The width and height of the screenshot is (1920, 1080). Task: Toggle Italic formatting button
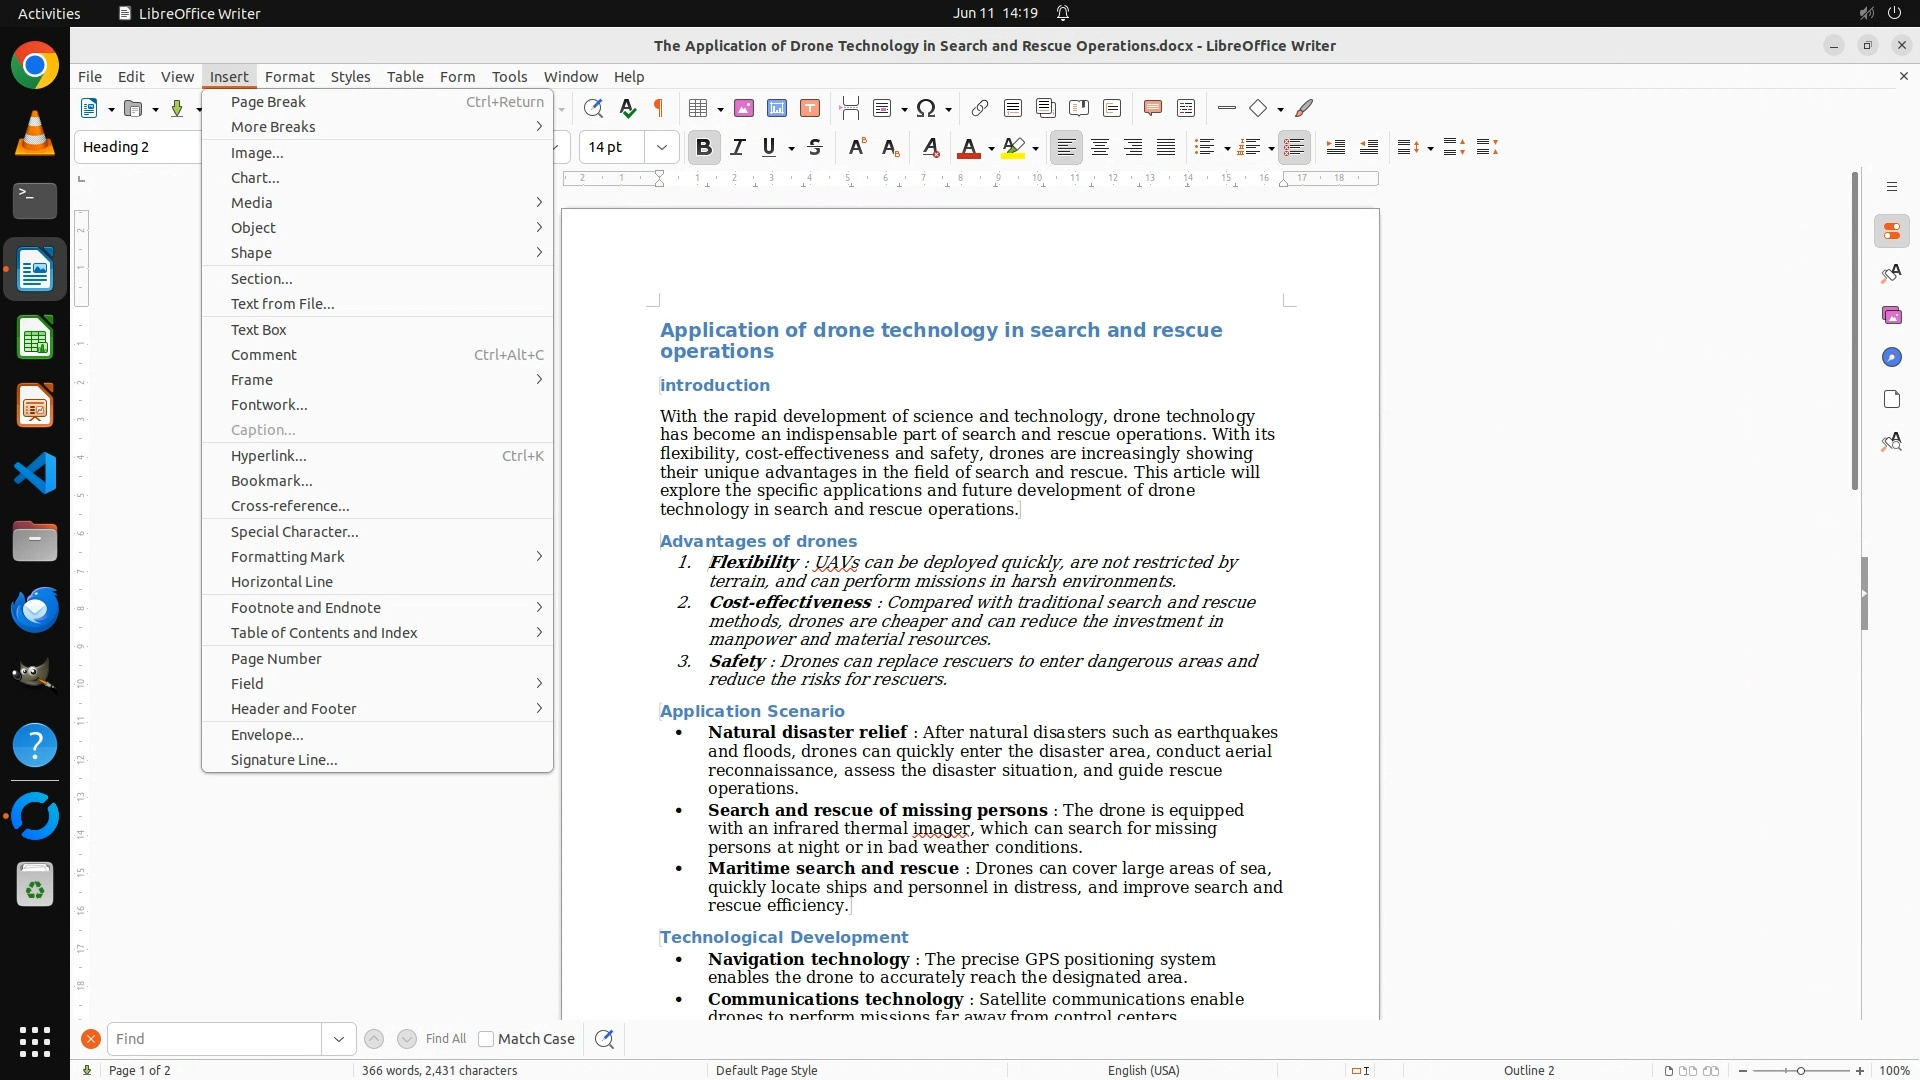pos(738,148)
